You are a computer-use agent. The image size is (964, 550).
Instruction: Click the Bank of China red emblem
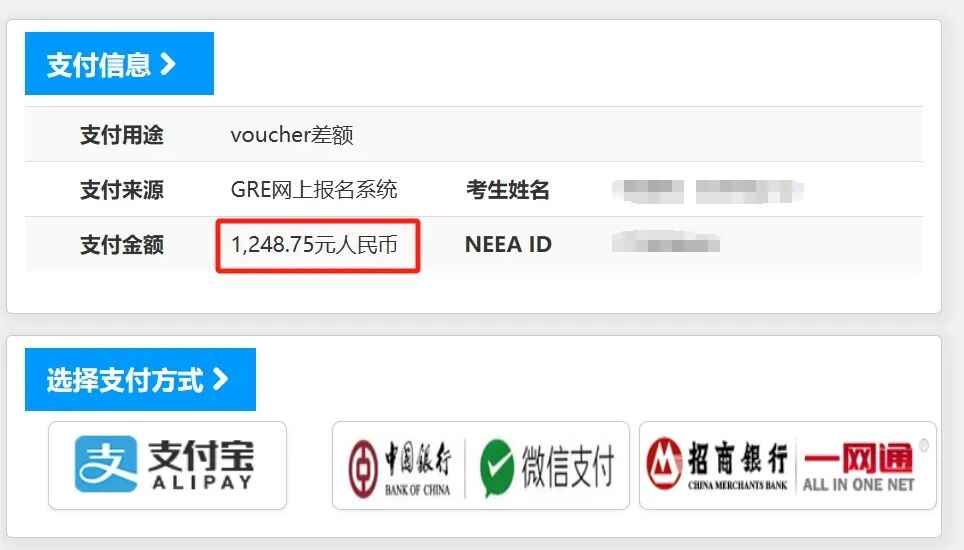[x=363, y=468]
